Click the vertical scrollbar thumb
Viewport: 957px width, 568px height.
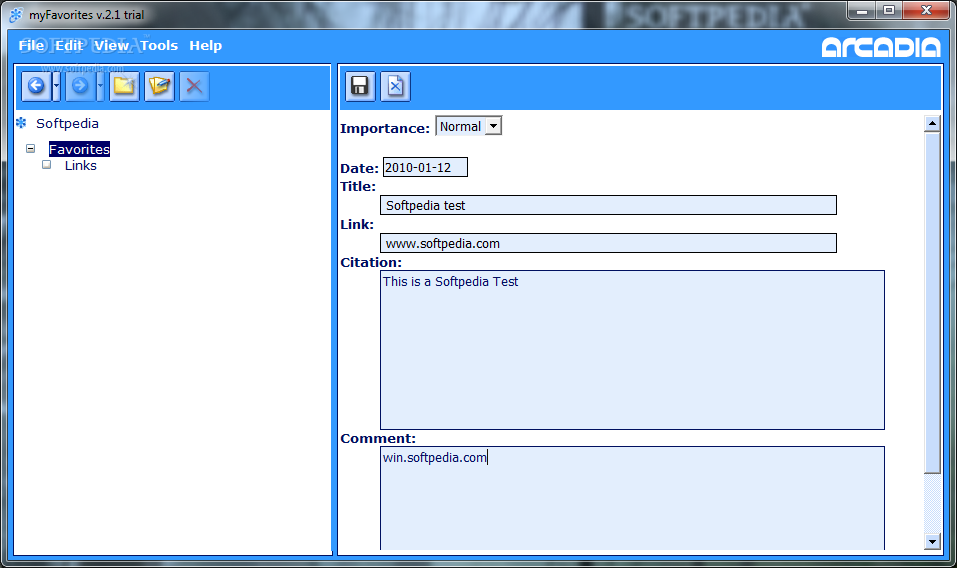(x=932, y=303)
